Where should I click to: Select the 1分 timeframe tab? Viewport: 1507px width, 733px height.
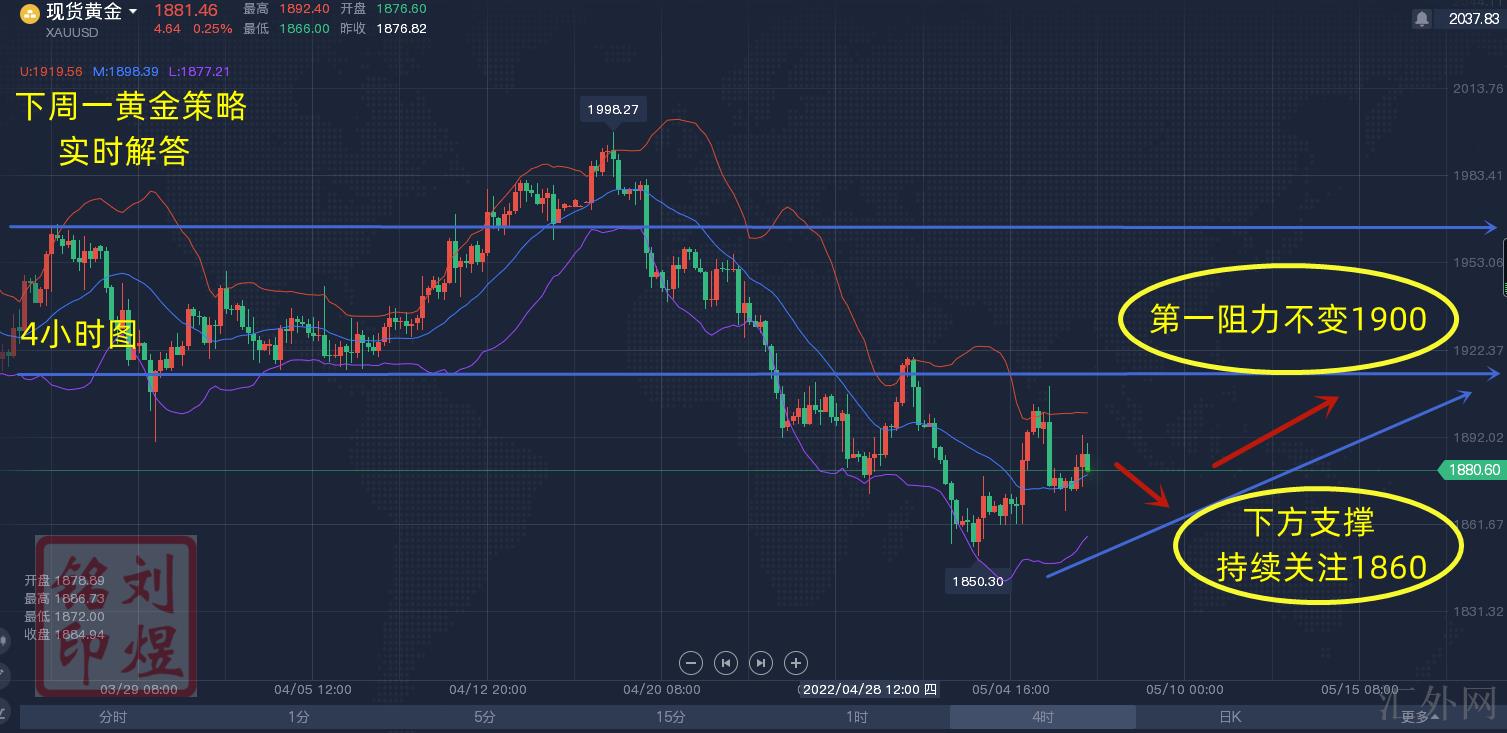pos(299,716)
